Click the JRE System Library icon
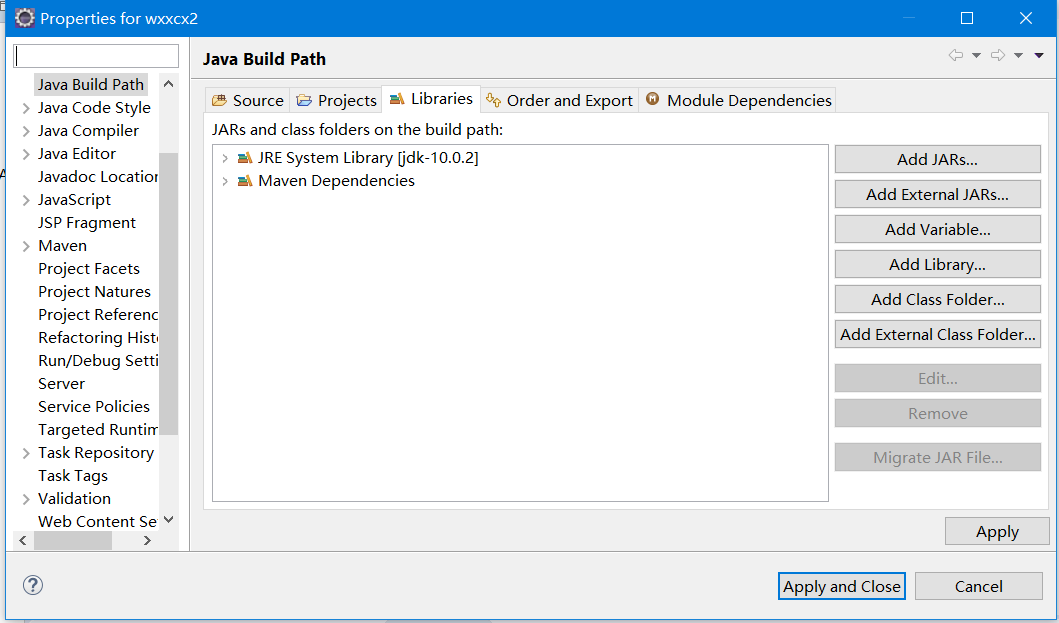 coord(244,158)
